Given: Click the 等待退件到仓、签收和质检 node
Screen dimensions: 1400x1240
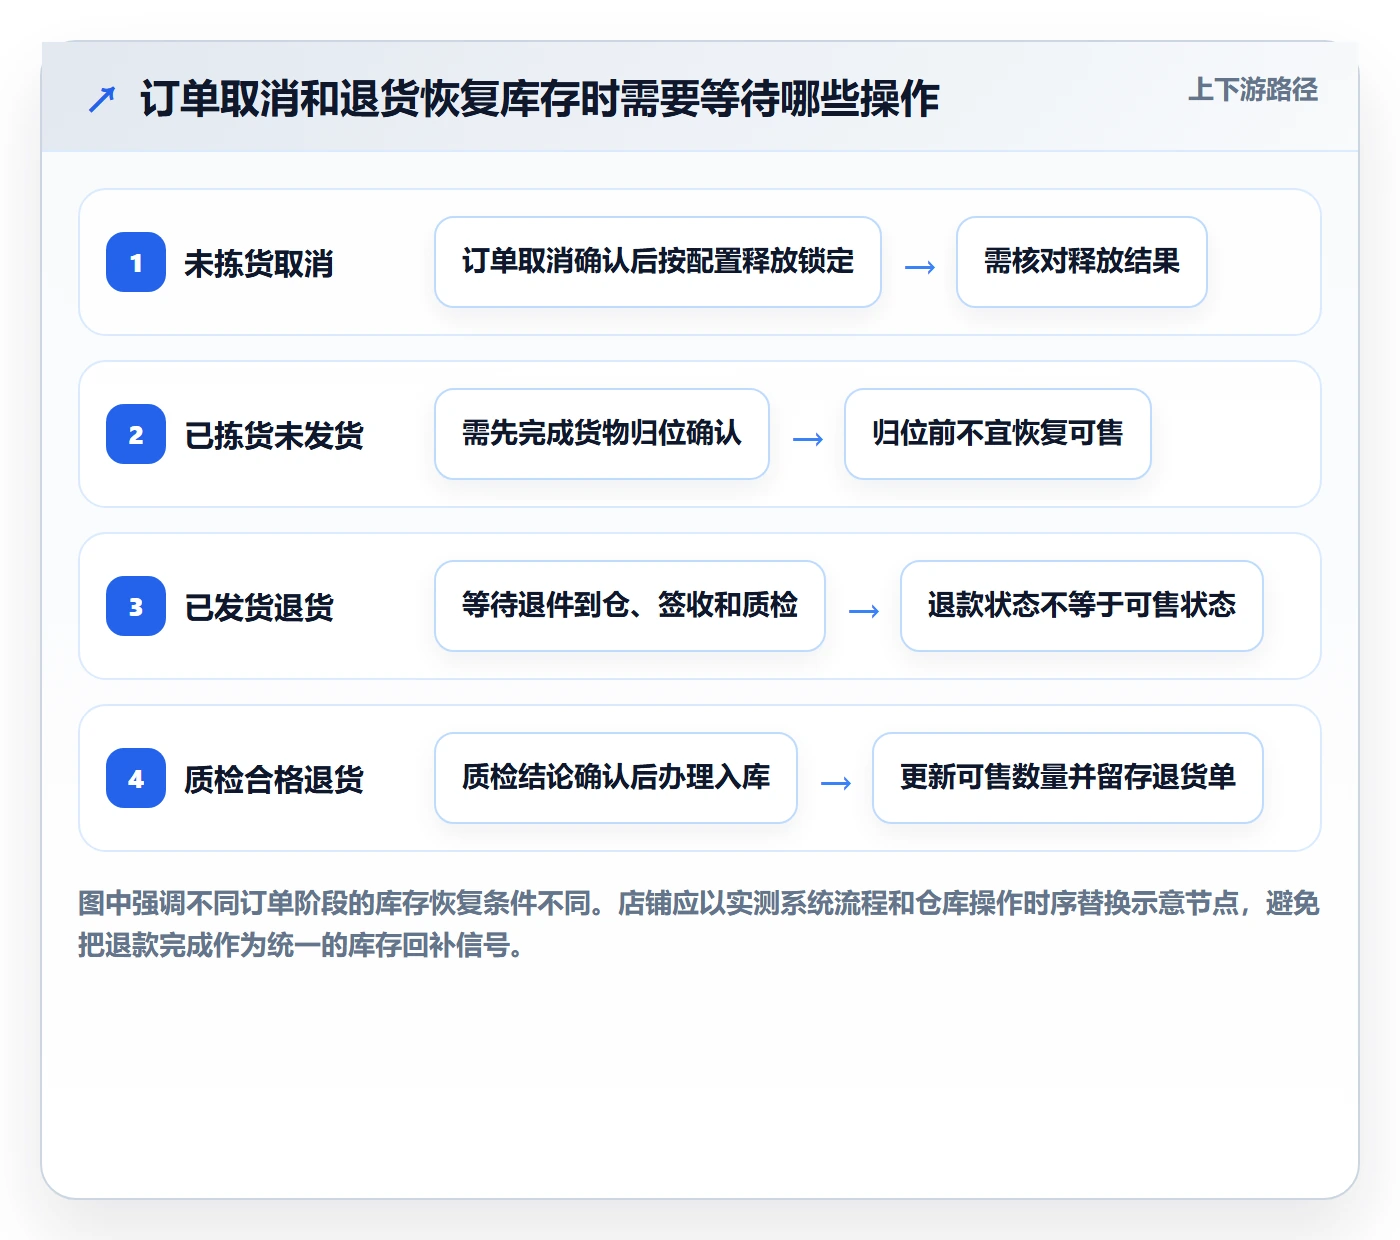Looking at the screenshot, I should [x=630, y=606].
